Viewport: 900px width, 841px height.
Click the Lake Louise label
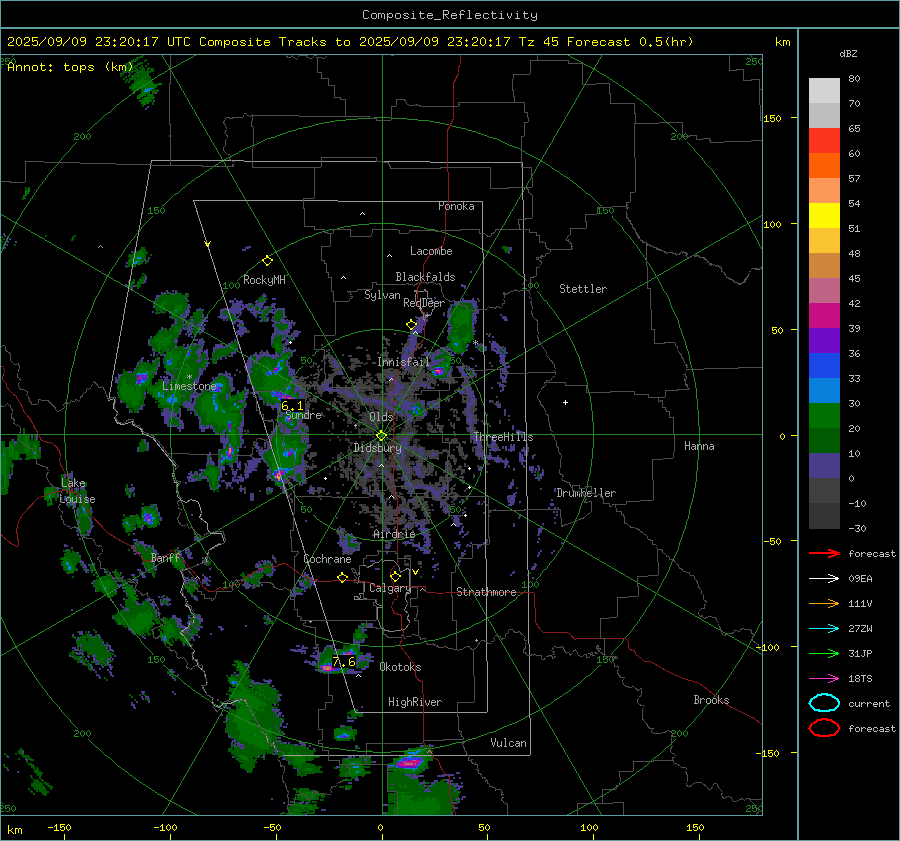(77, 491)
